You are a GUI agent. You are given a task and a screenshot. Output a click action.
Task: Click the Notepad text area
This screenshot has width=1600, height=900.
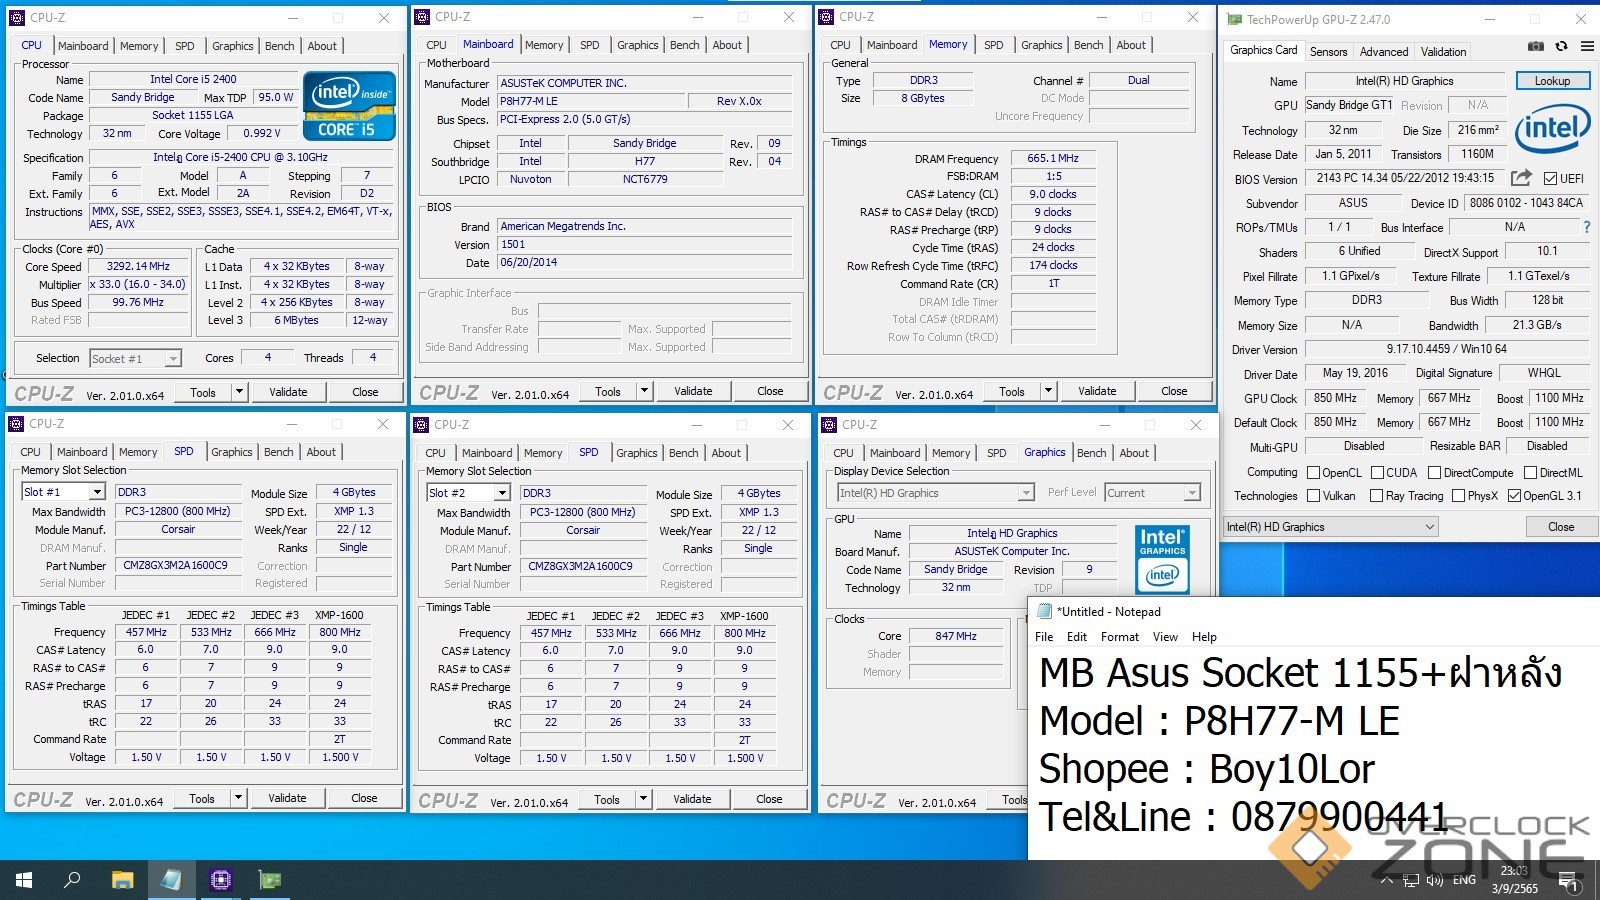pyautogui.click(x=1300, y=745)
